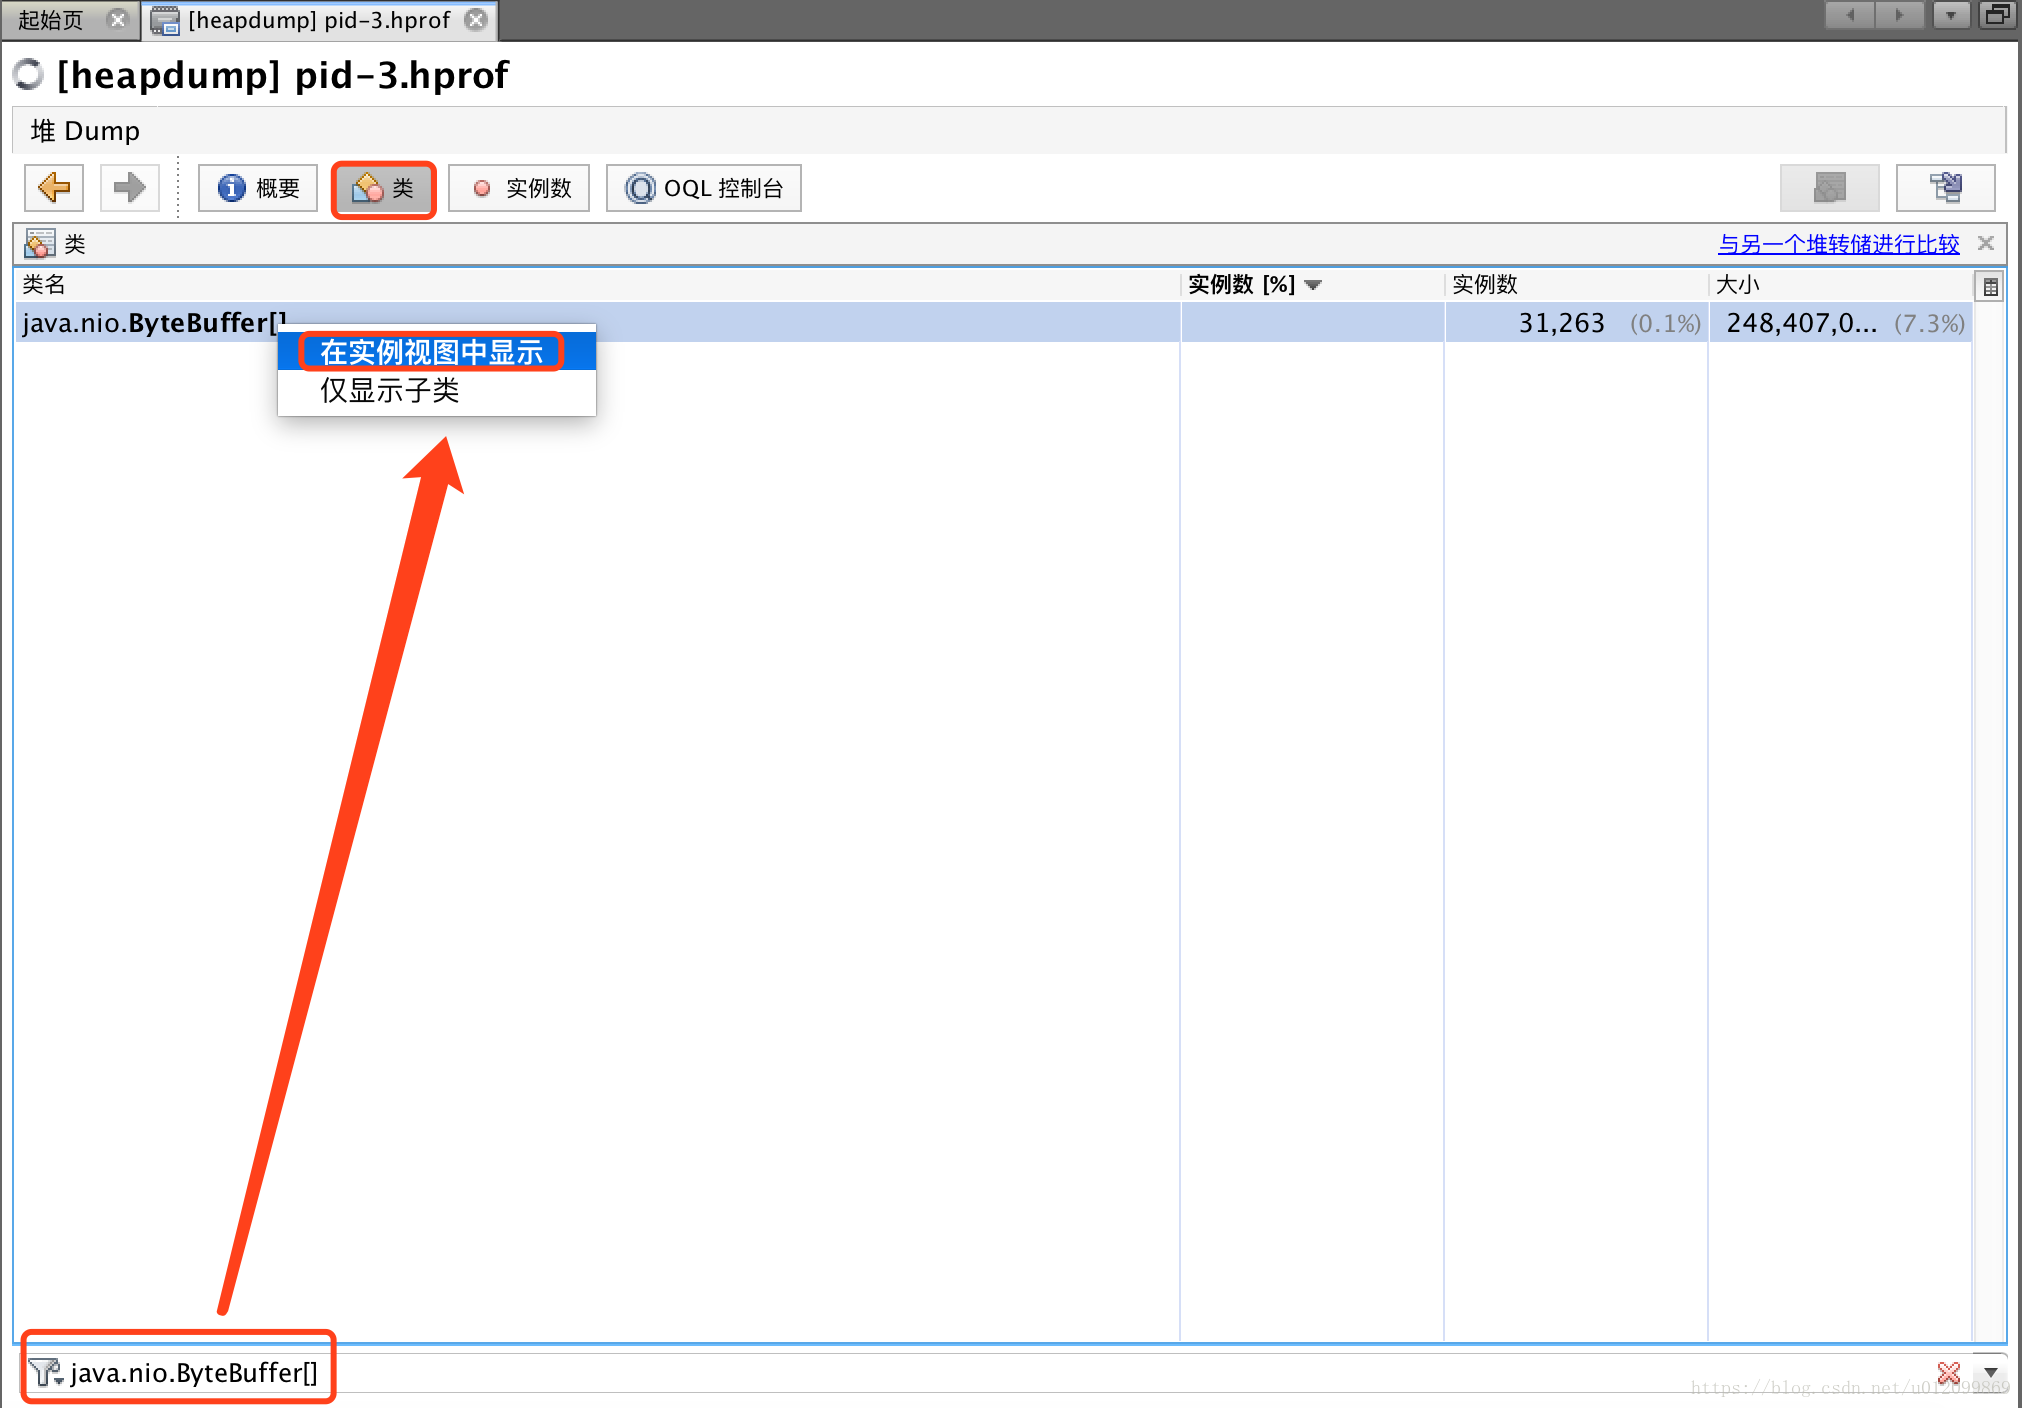
Task: Go forward with the right arrow button
Action: pos(129,188)
